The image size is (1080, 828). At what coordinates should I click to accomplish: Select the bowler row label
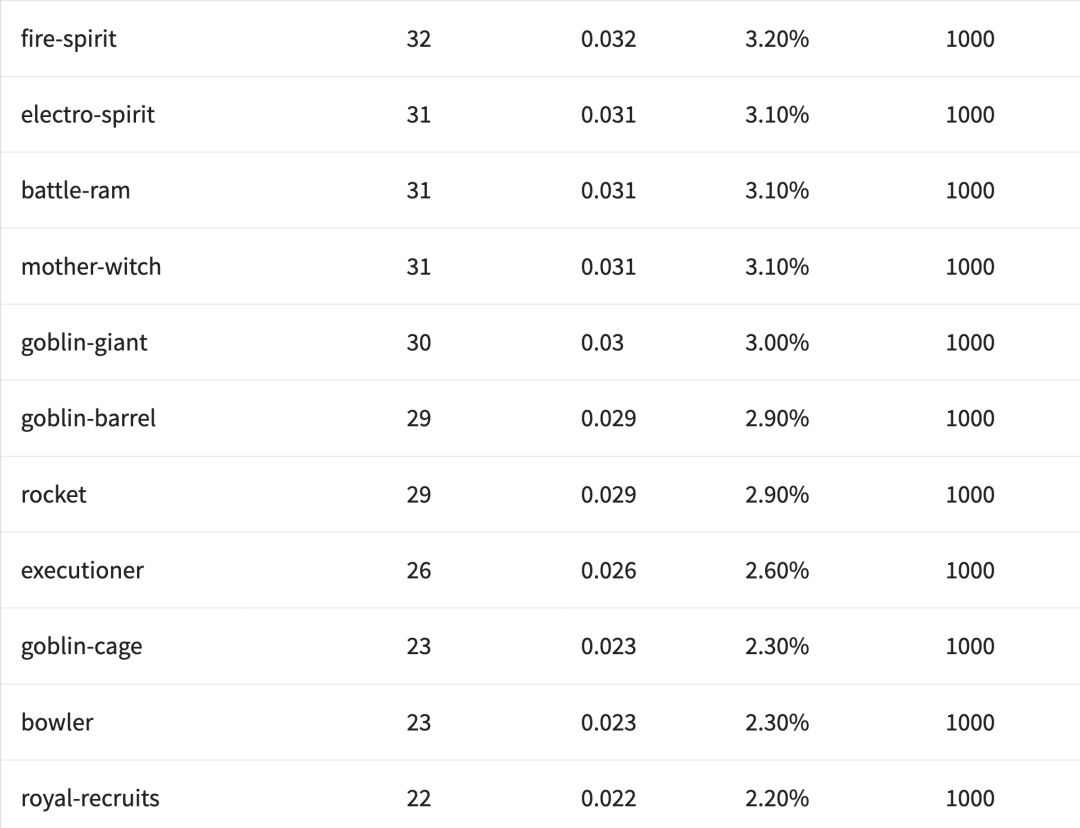point(57,723)
